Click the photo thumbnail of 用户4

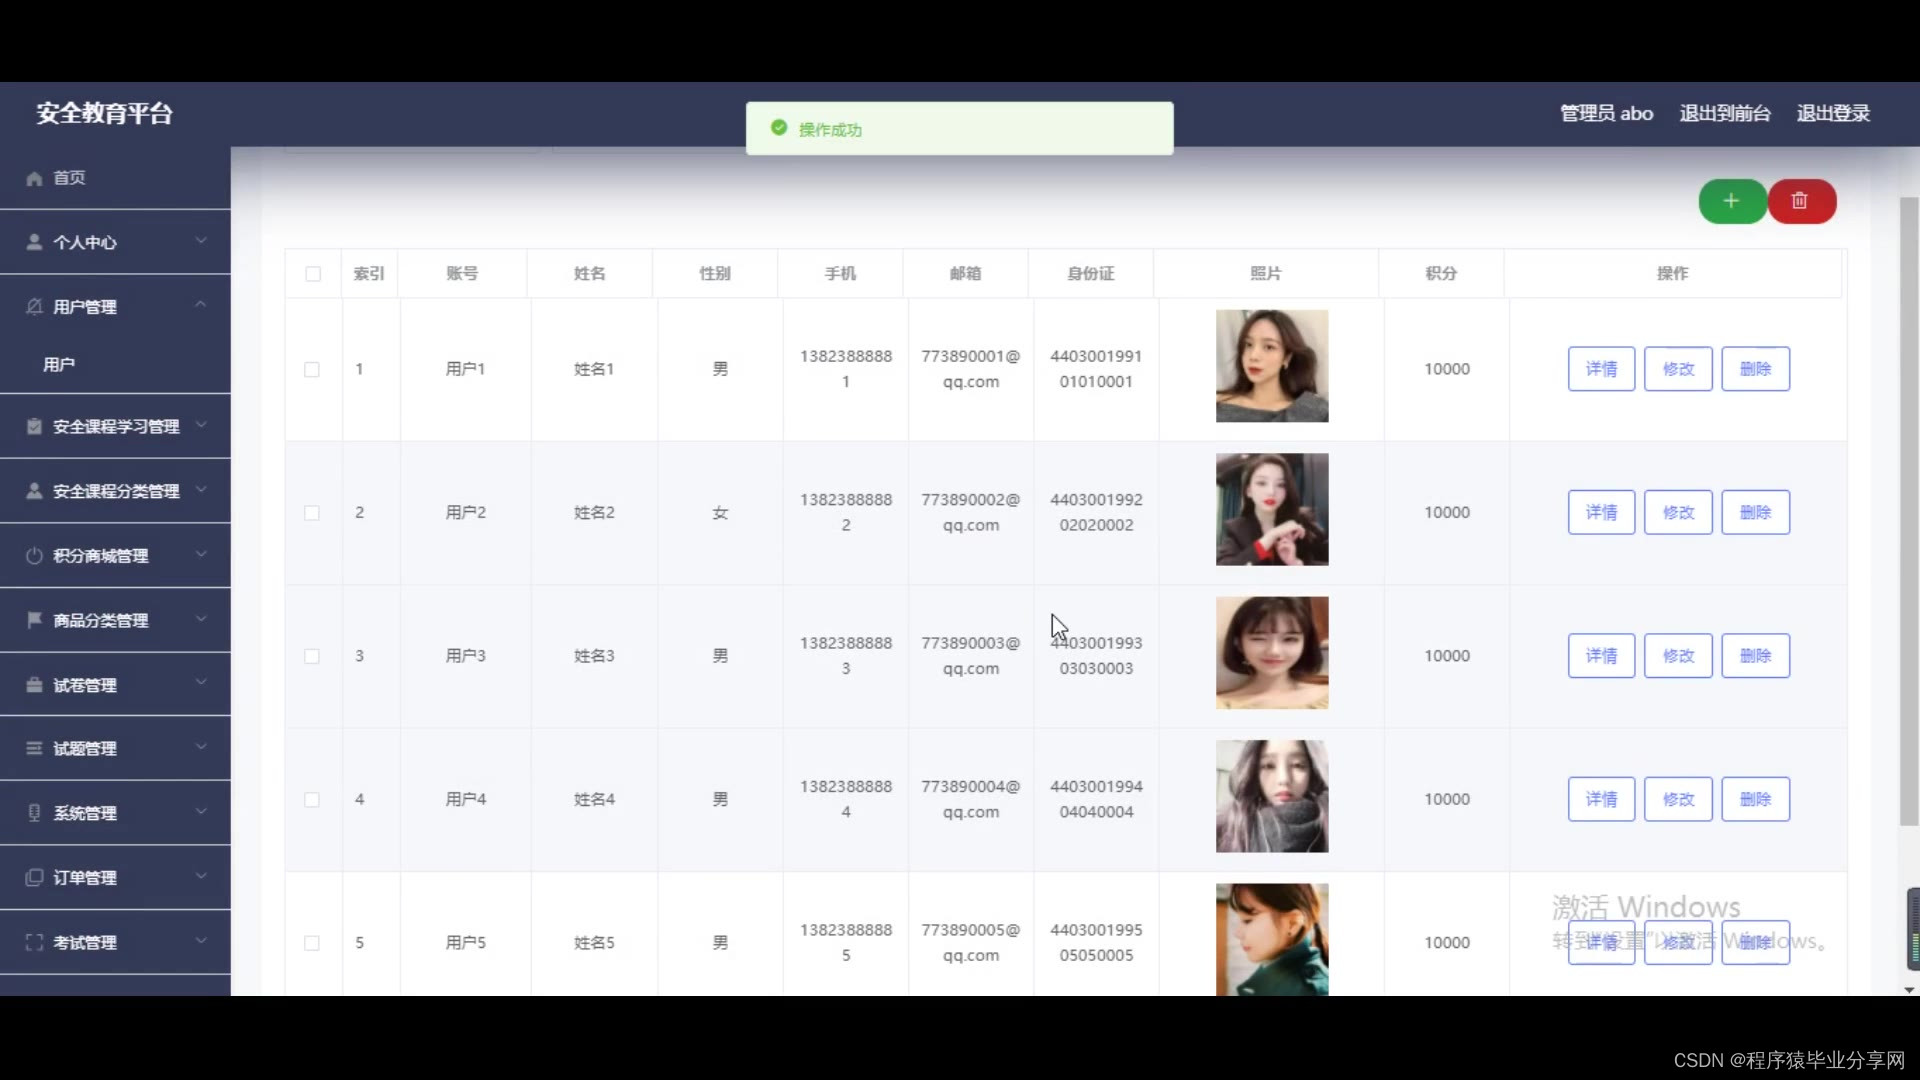[x=1271, y=796]
